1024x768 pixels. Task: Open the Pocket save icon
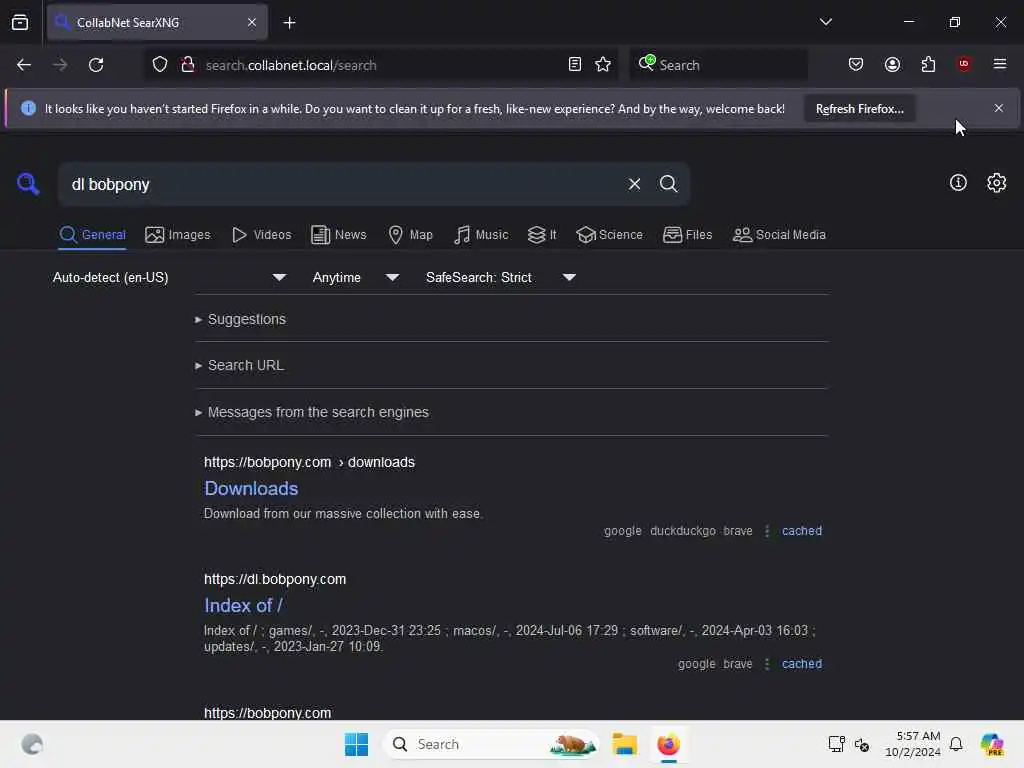tap(856, 65)
